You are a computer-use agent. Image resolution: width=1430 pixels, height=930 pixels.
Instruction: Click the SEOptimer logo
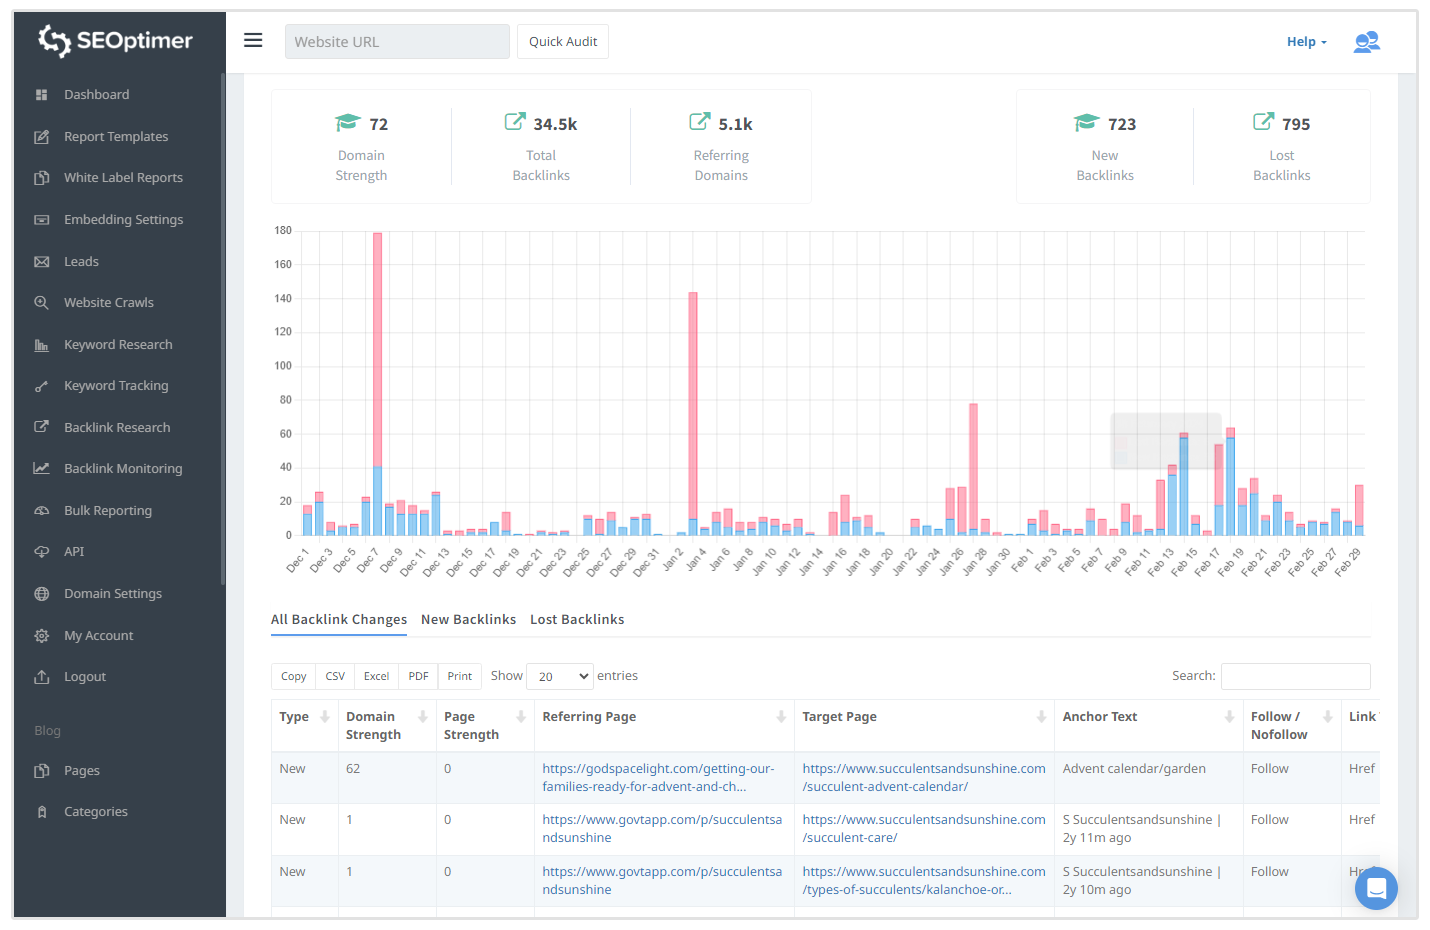pyautogui.click(x=116, y=41)
